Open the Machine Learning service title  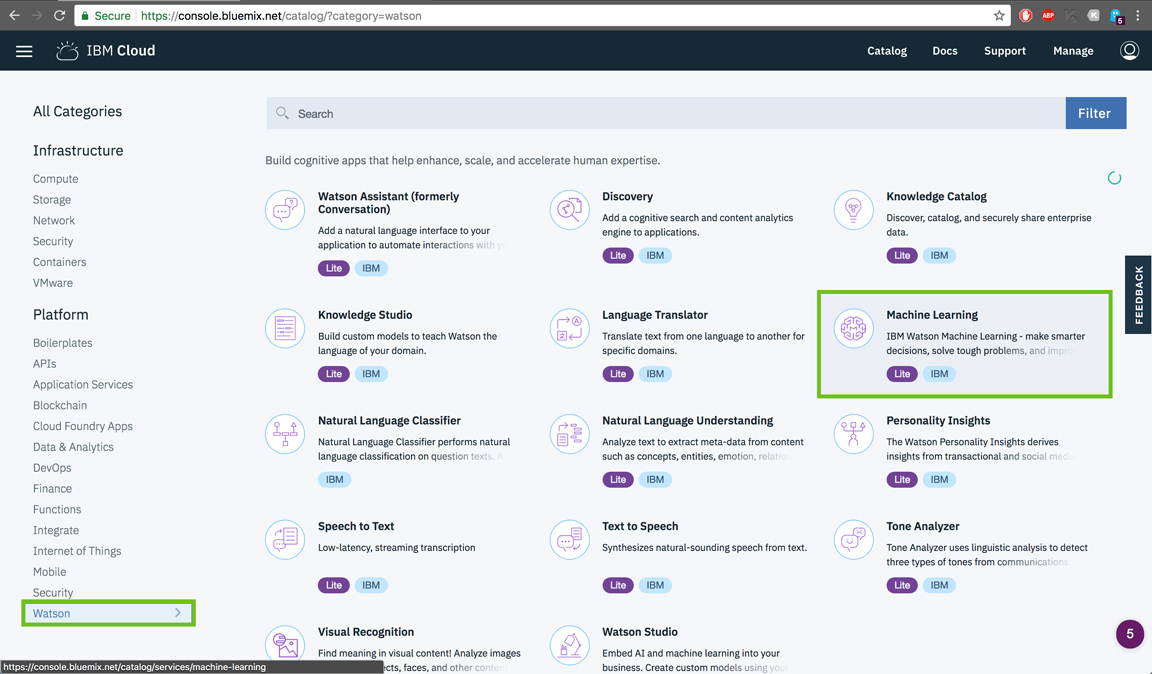[x=932, y=315]
